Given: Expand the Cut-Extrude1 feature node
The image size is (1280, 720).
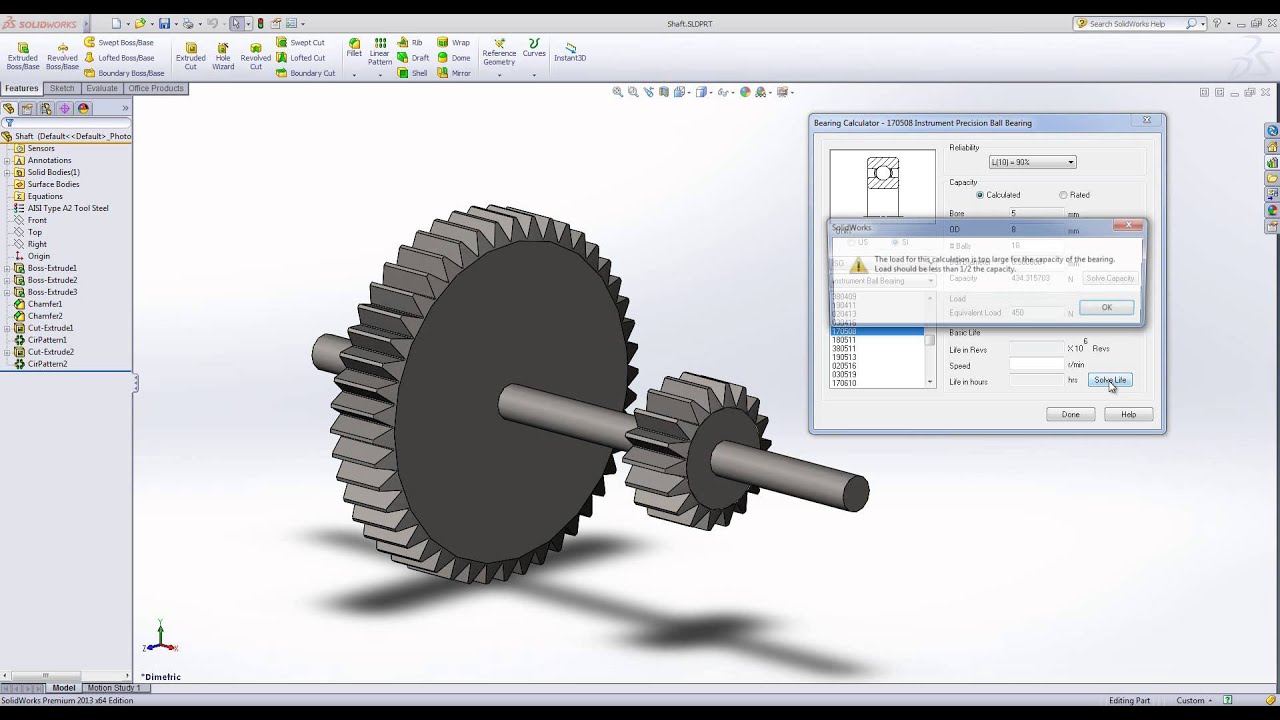Looking at the screenshot, I should tap(7, 328).
